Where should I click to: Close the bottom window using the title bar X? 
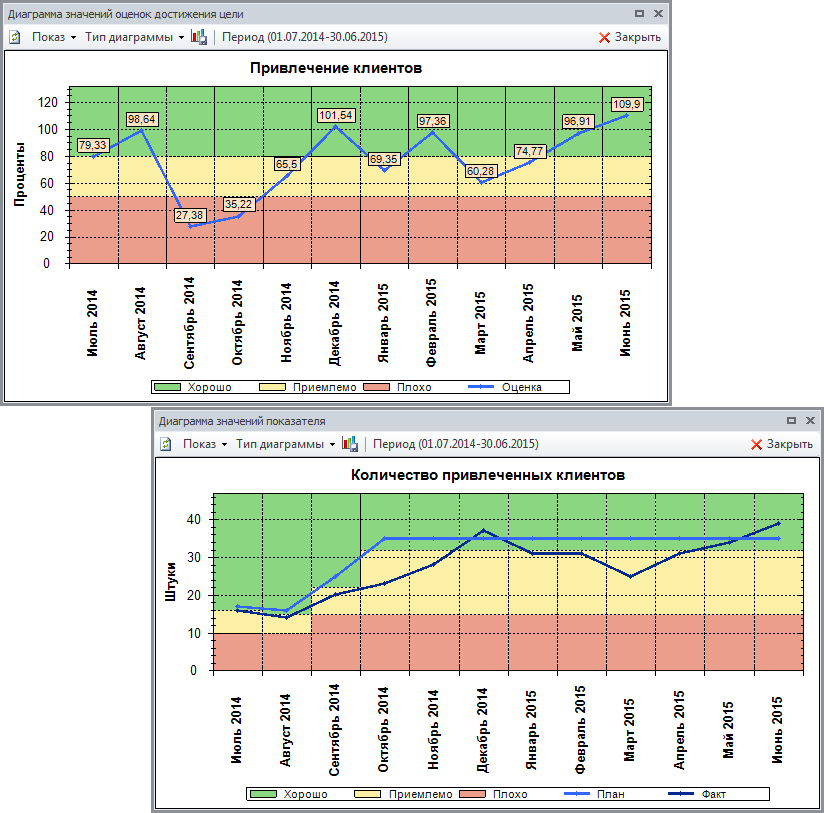(809, 421)
